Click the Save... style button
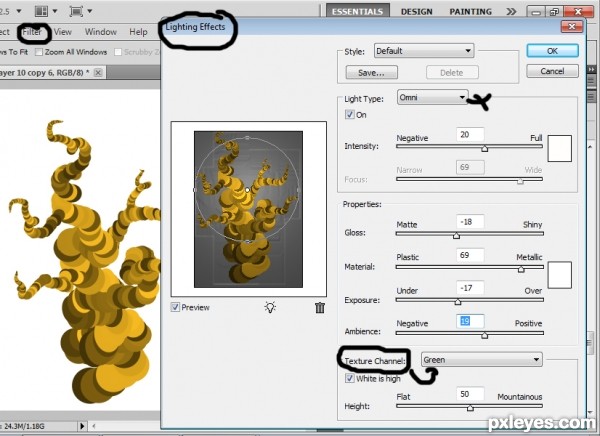Image resolution: width=600 pixels, height=436 pixels. coord(372,72)
